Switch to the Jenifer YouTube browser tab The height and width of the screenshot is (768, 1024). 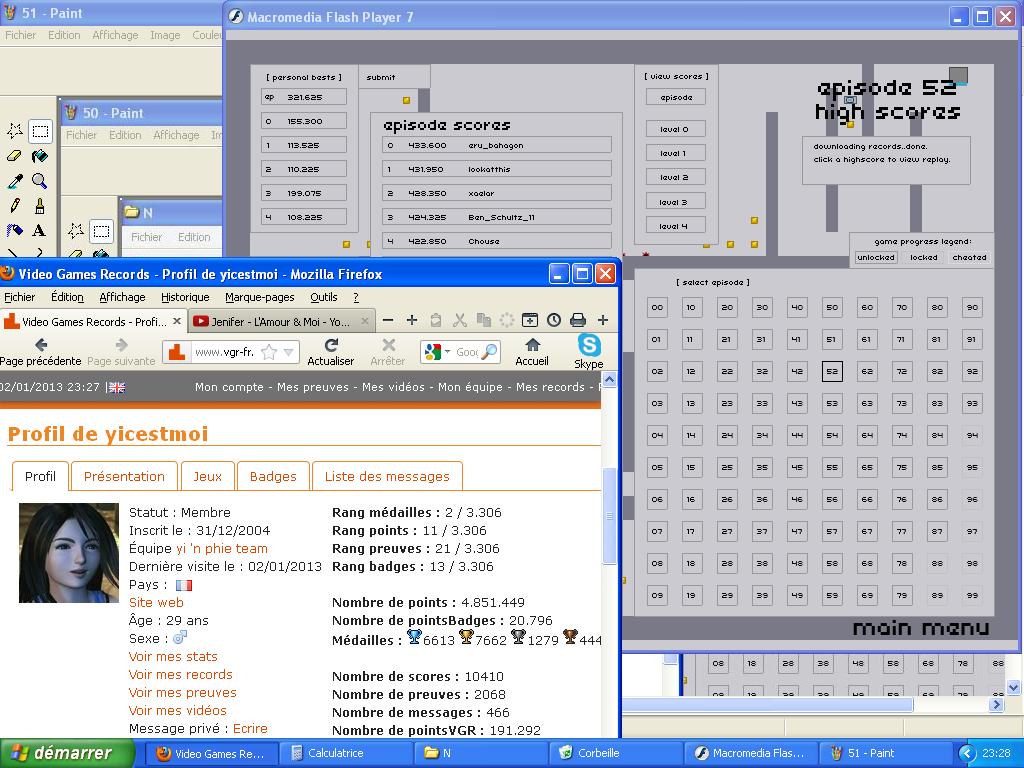[x=270, y=321]
